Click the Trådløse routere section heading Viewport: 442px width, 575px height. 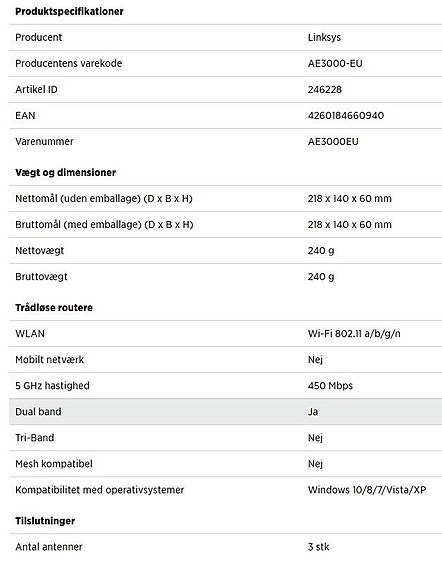54,307
